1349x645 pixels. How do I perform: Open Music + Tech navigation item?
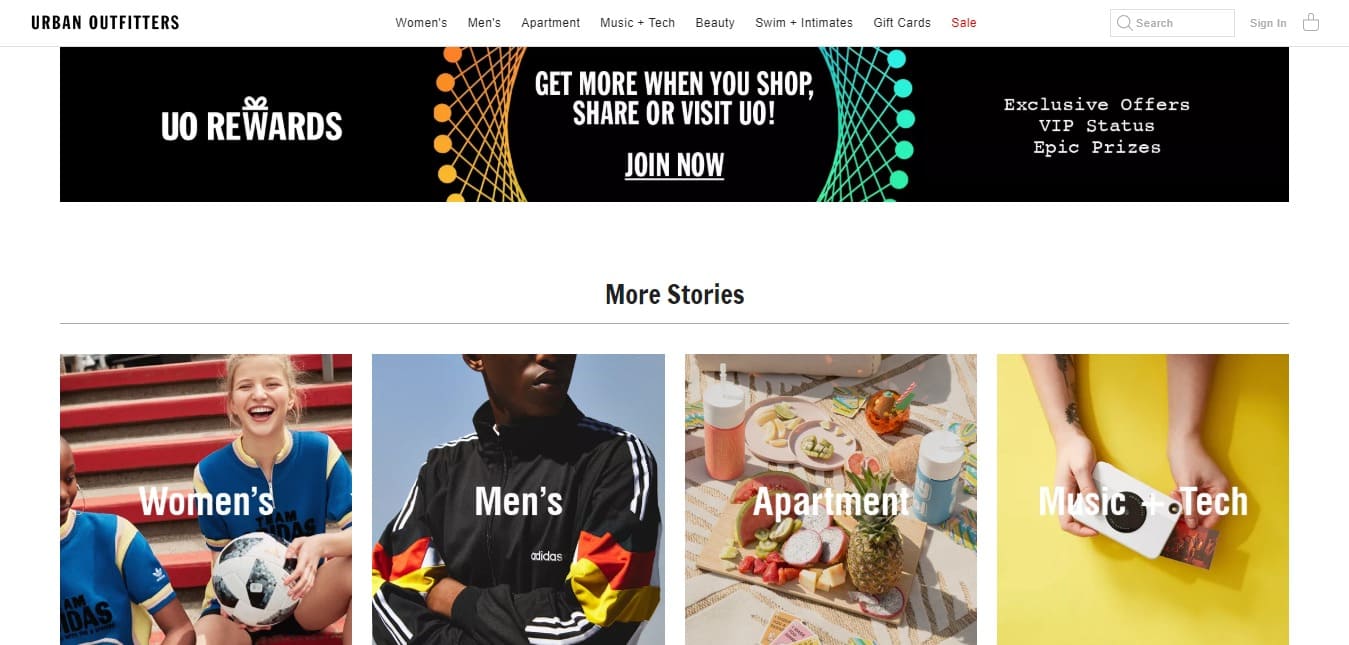[x=637, y=22]
